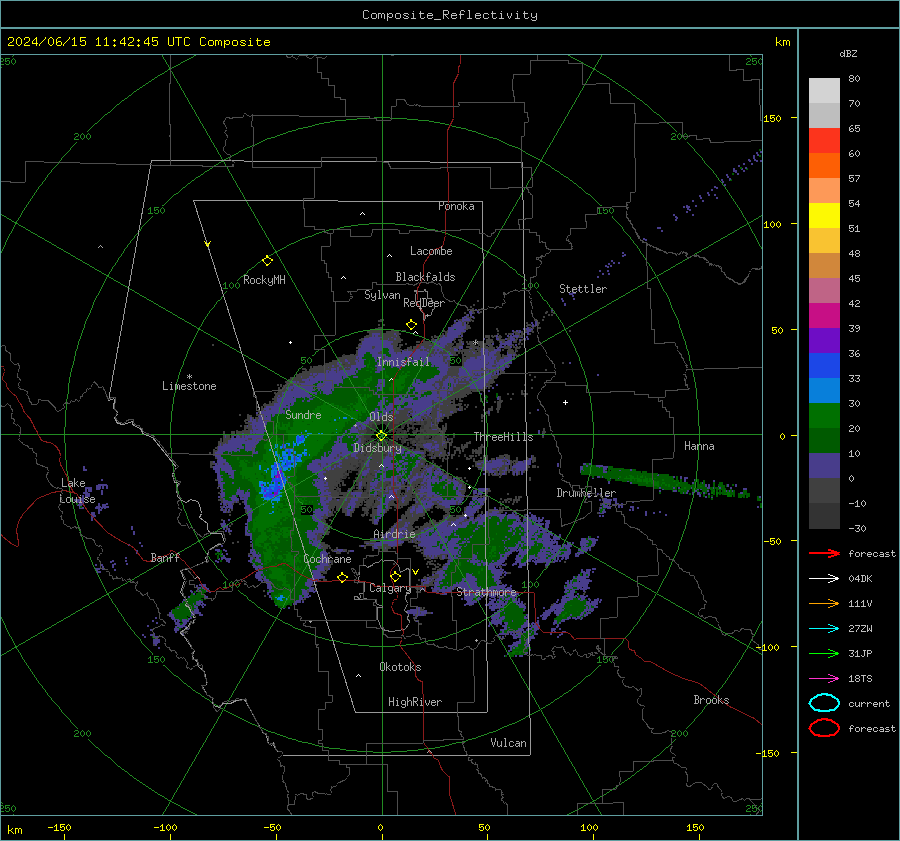This screenshot has width=900, height=841.
Task: Click the green radar streak east of Drumheller
Action: click(665, 480)
